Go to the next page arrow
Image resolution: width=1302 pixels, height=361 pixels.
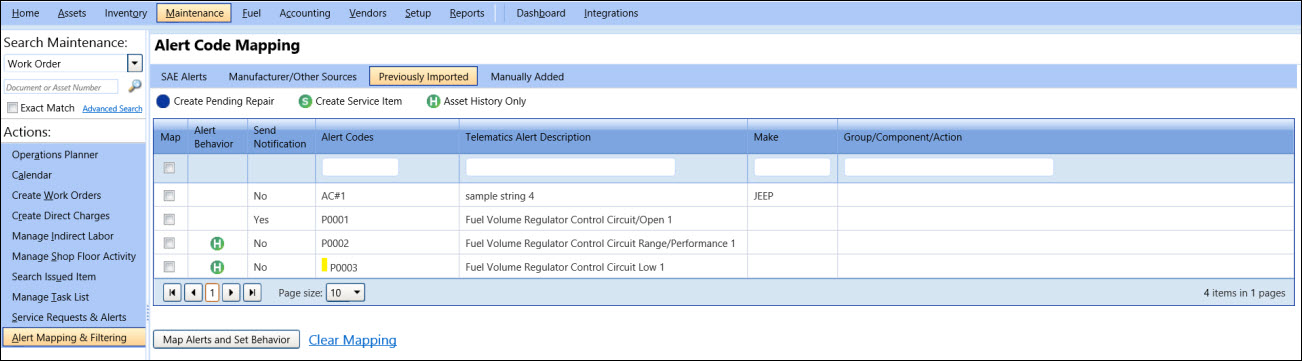pyautogui.click(x=231, y=293)
